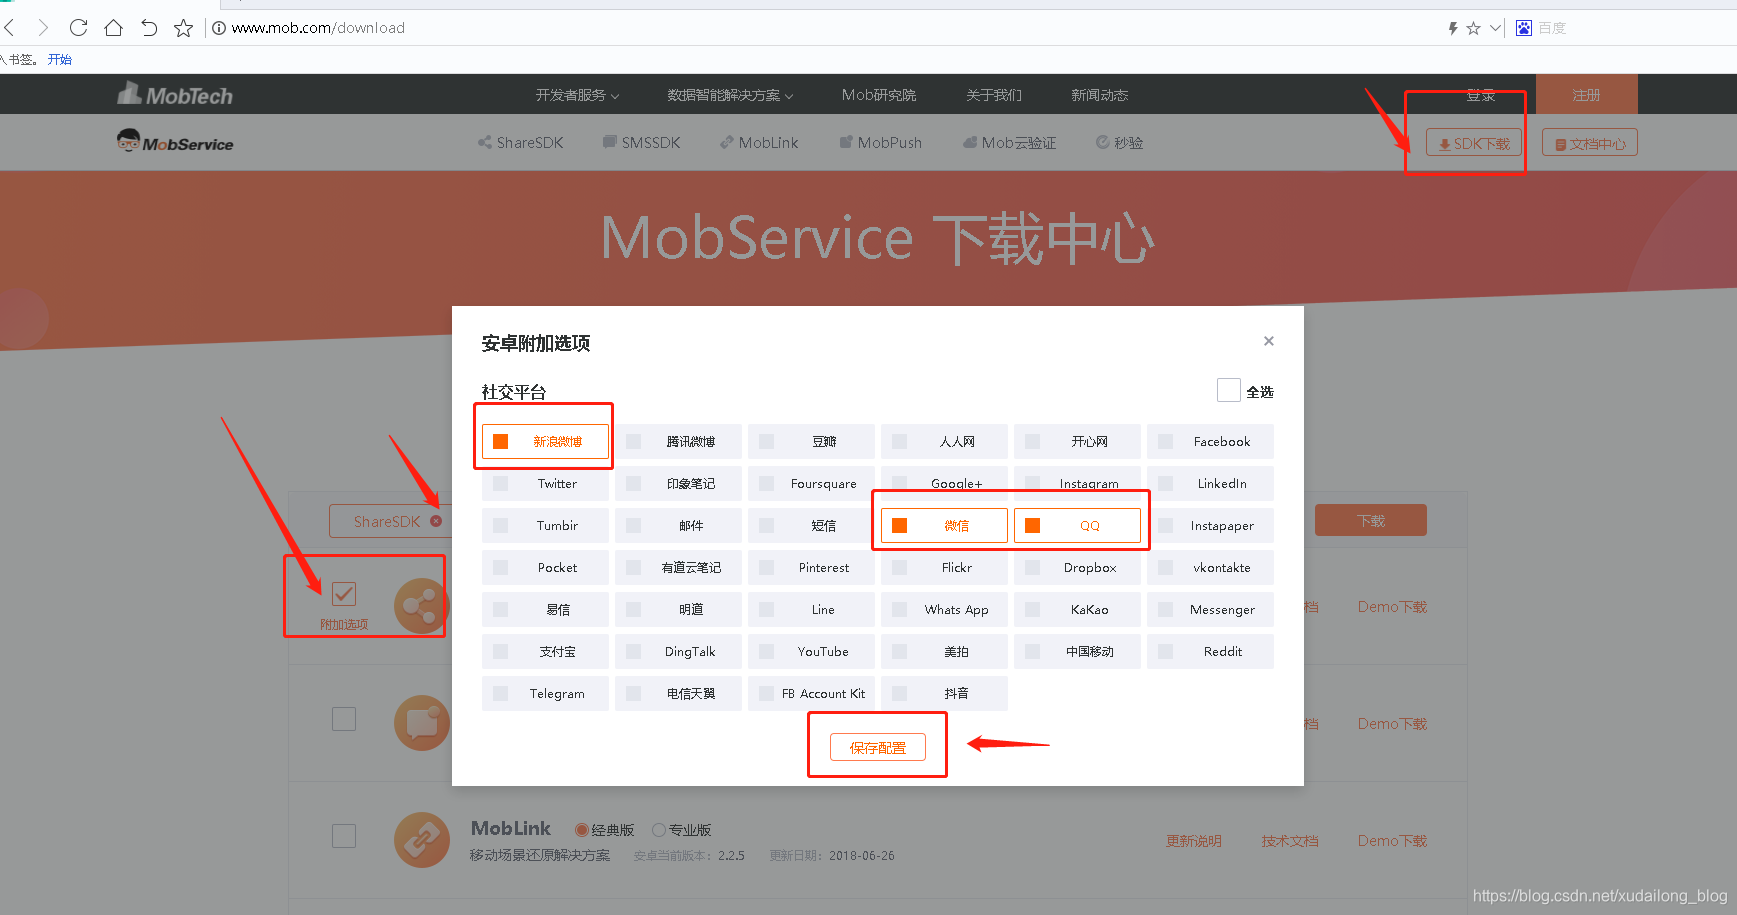The width and height of the screenshot is (1737, 915).
Task: Check the DingTalk platform option
Action: (678, 651)
